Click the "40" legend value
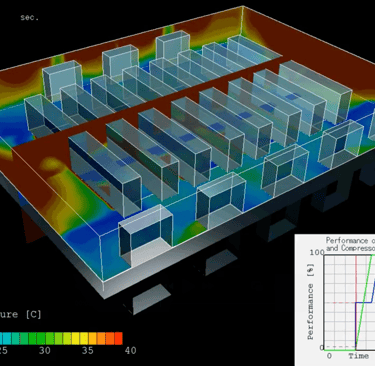 130,351
